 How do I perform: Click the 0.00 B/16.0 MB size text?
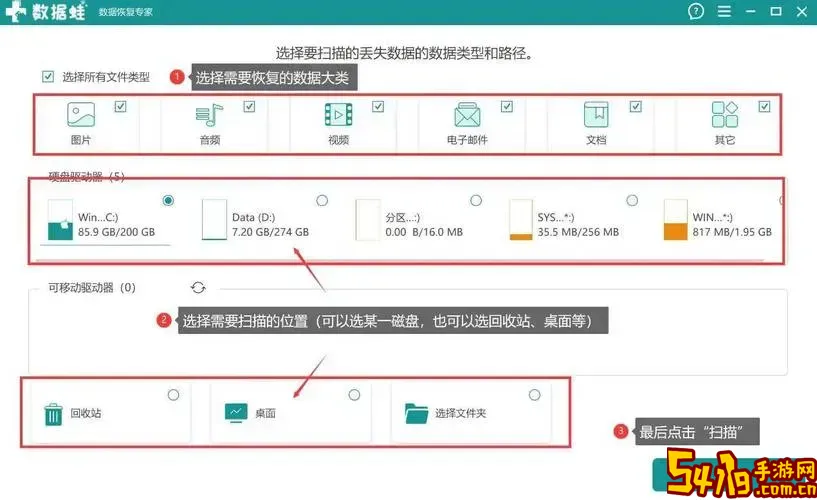[424, 232]
